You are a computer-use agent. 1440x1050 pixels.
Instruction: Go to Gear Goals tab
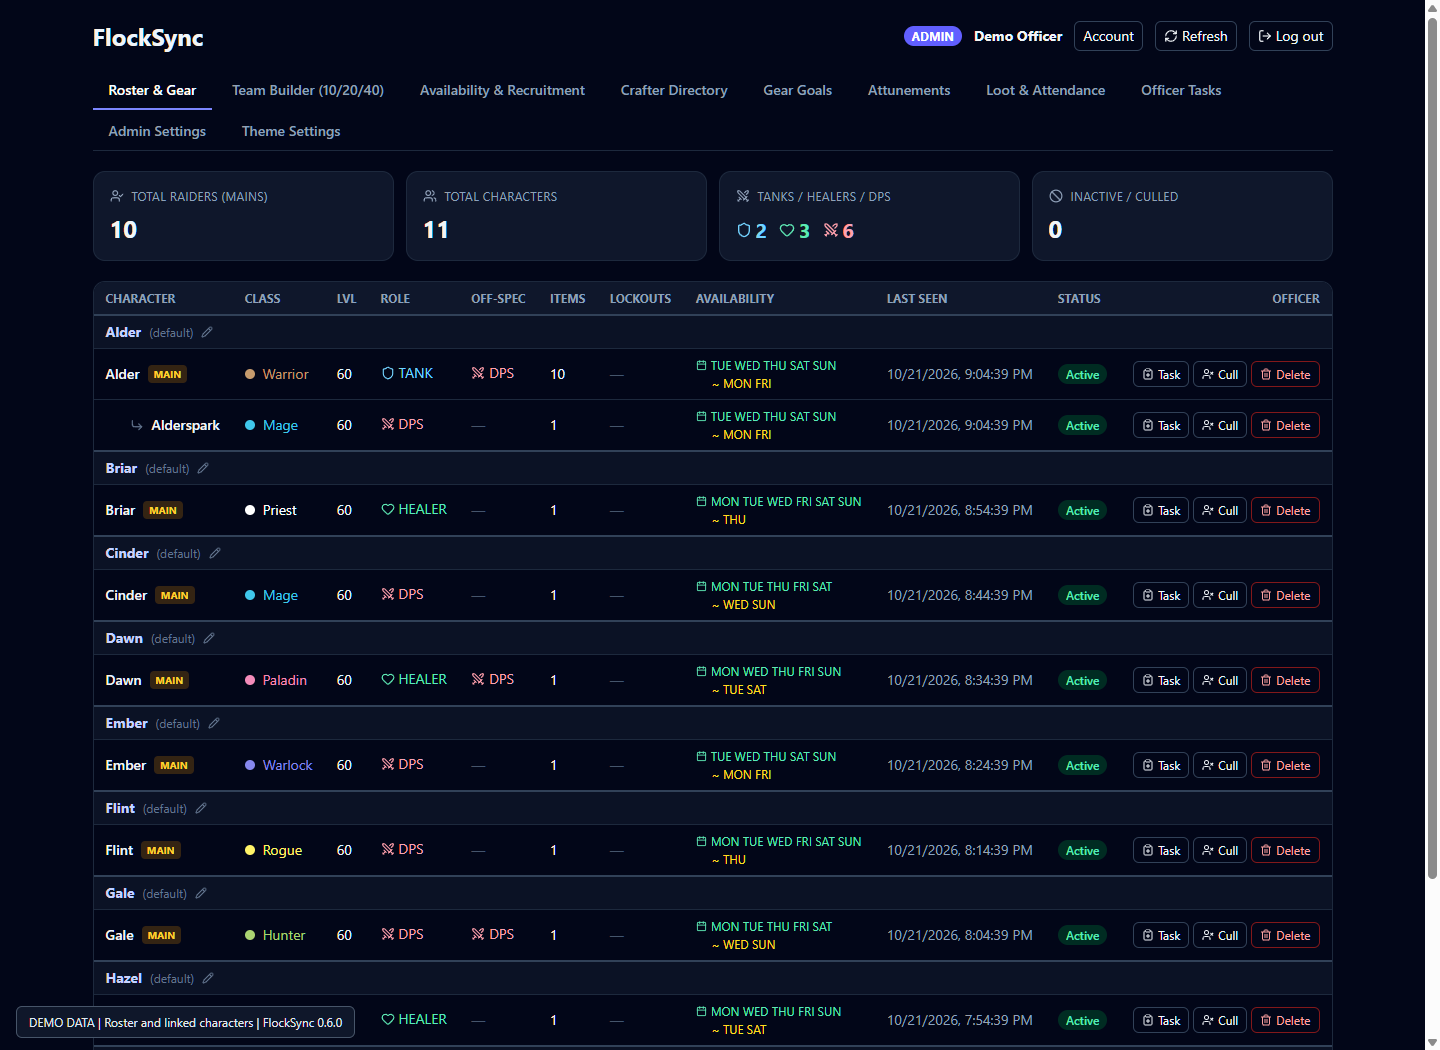pos(798,90)
